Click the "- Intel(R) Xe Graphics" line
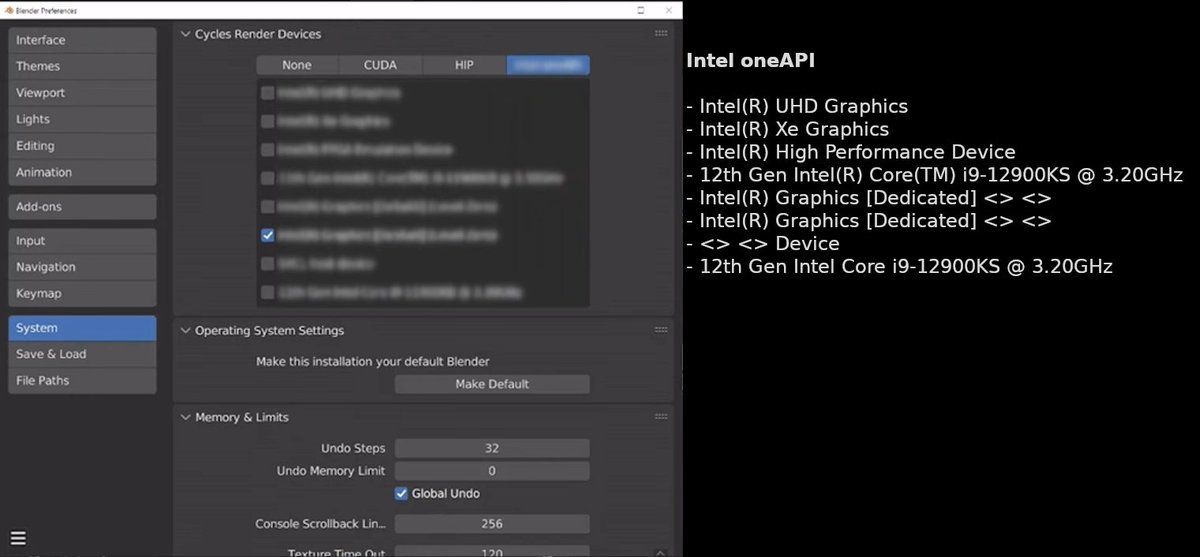Screen dimensions: 1200x557 click(787, 129)
